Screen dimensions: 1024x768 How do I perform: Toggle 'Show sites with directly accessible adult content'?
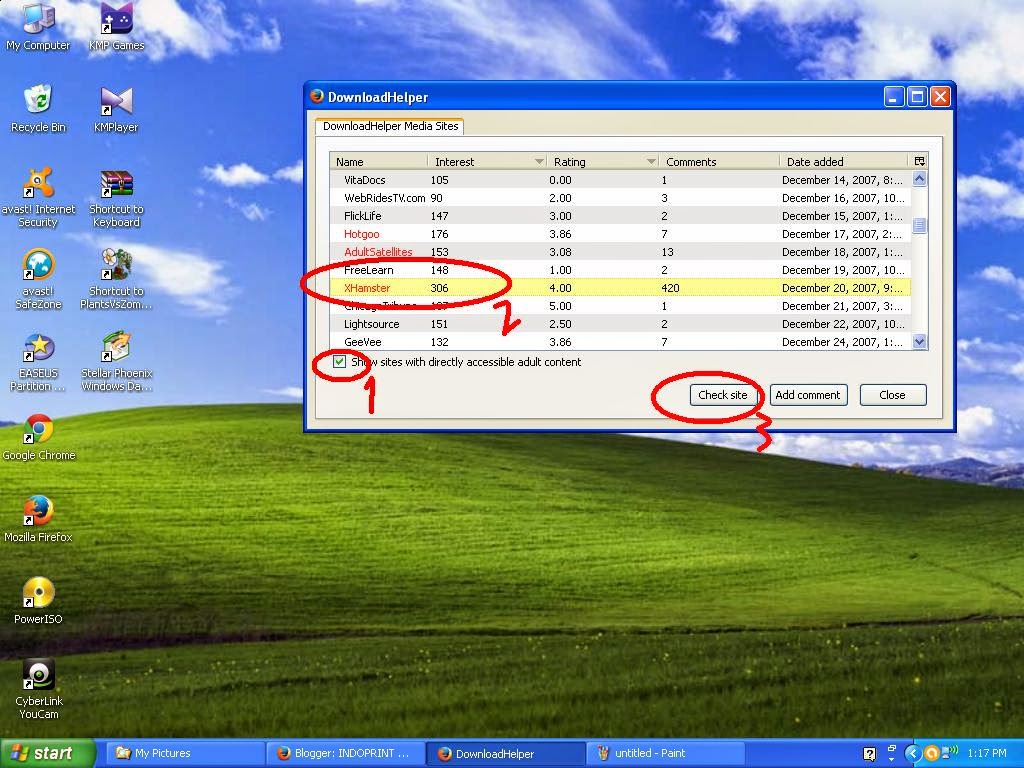[x=340, y=362]
